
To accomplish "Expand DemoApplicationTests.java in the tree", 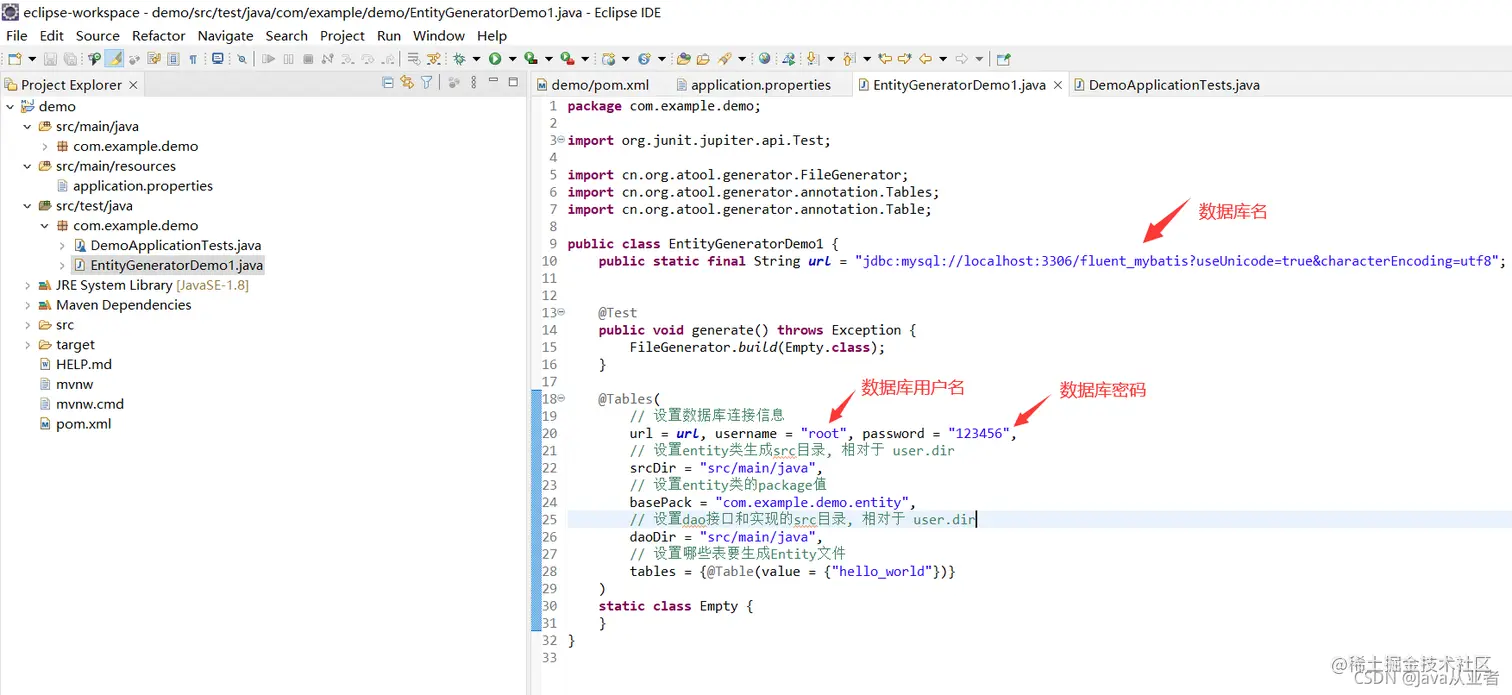I will pyautogui.click(x=62, y=245).
